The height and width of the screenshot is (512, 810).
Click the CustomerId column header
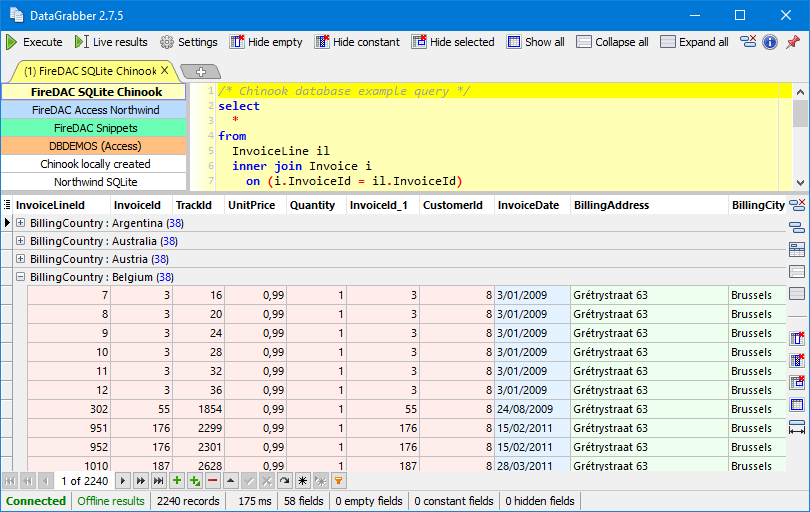(x=457, y=205)
